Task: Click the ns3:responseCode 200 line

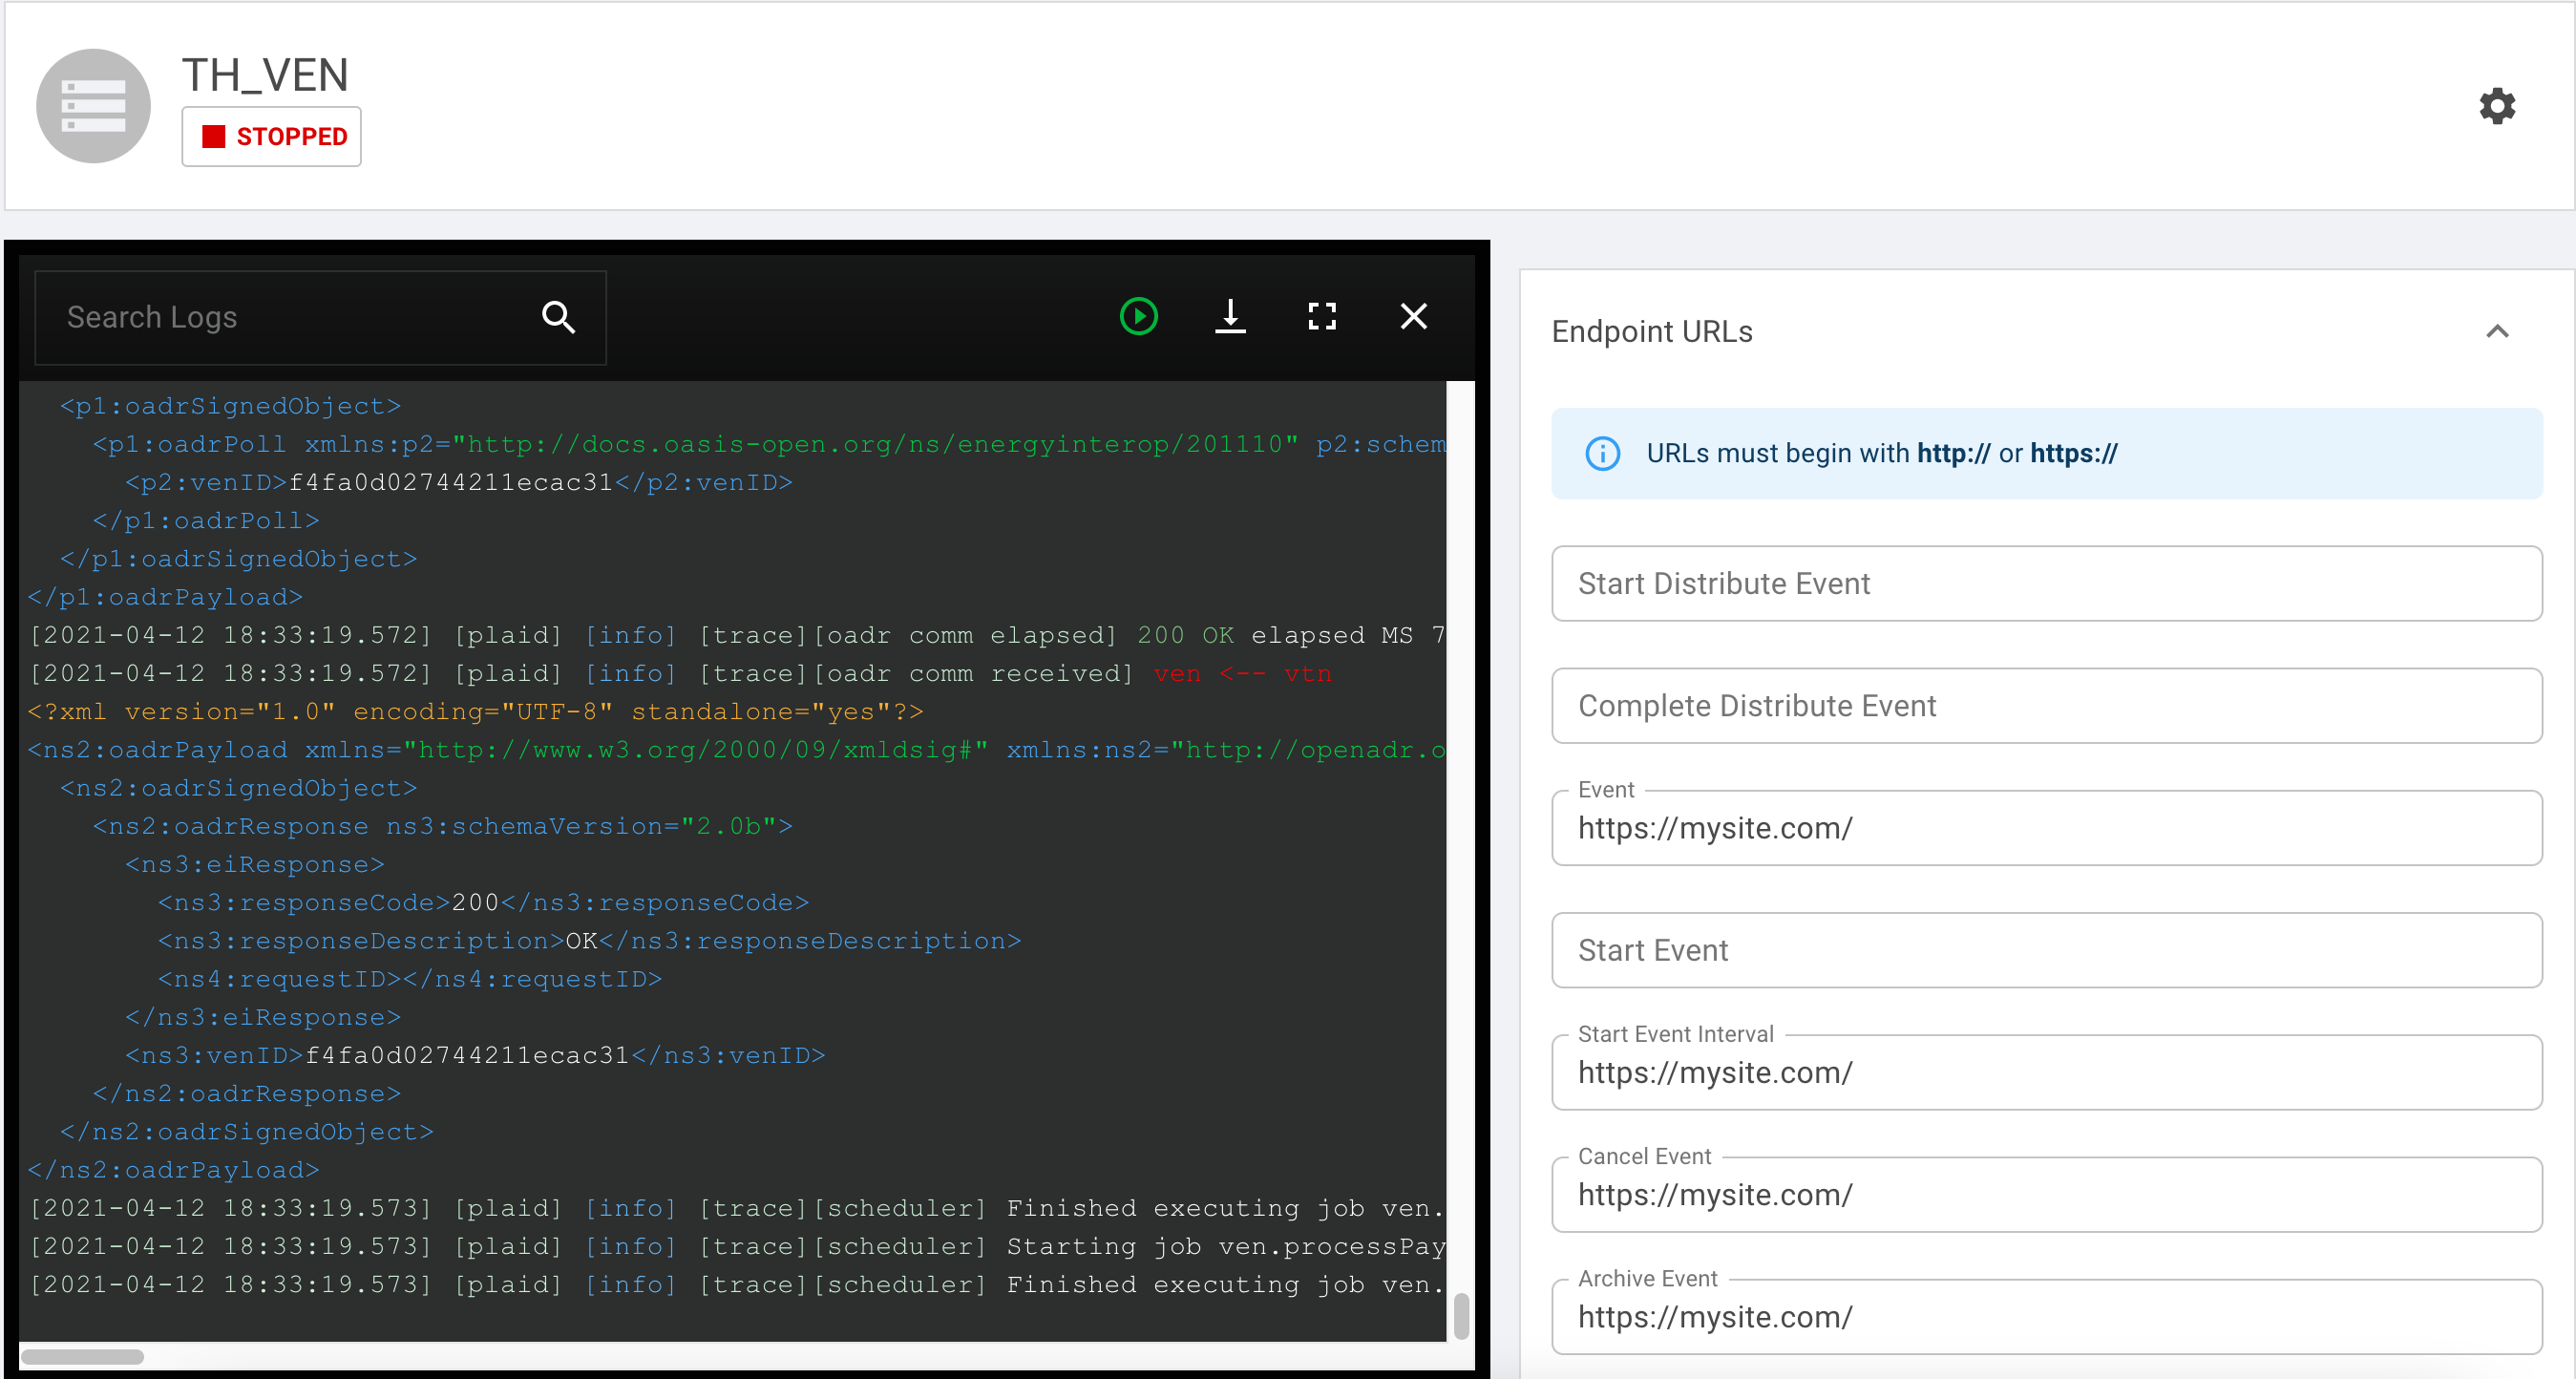Action: coord(483,903)
